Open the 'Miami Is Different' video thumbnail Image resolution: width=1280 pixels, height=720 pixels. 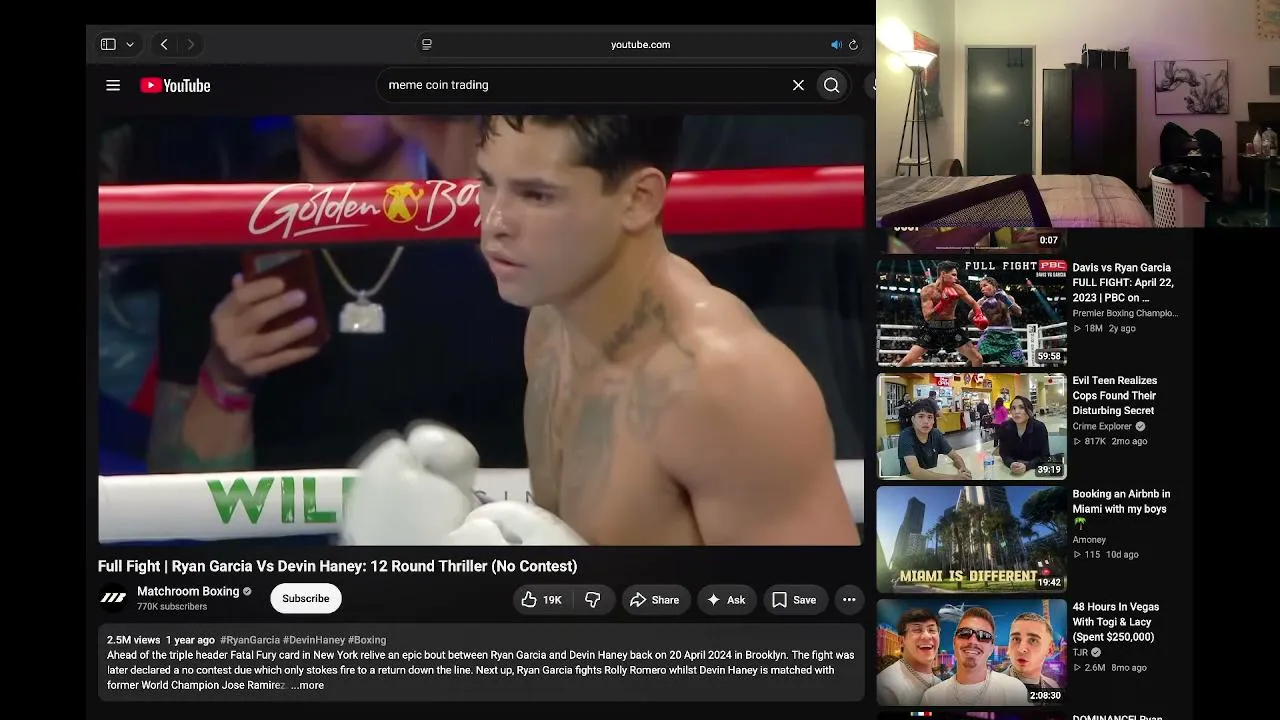coord(972,539)
